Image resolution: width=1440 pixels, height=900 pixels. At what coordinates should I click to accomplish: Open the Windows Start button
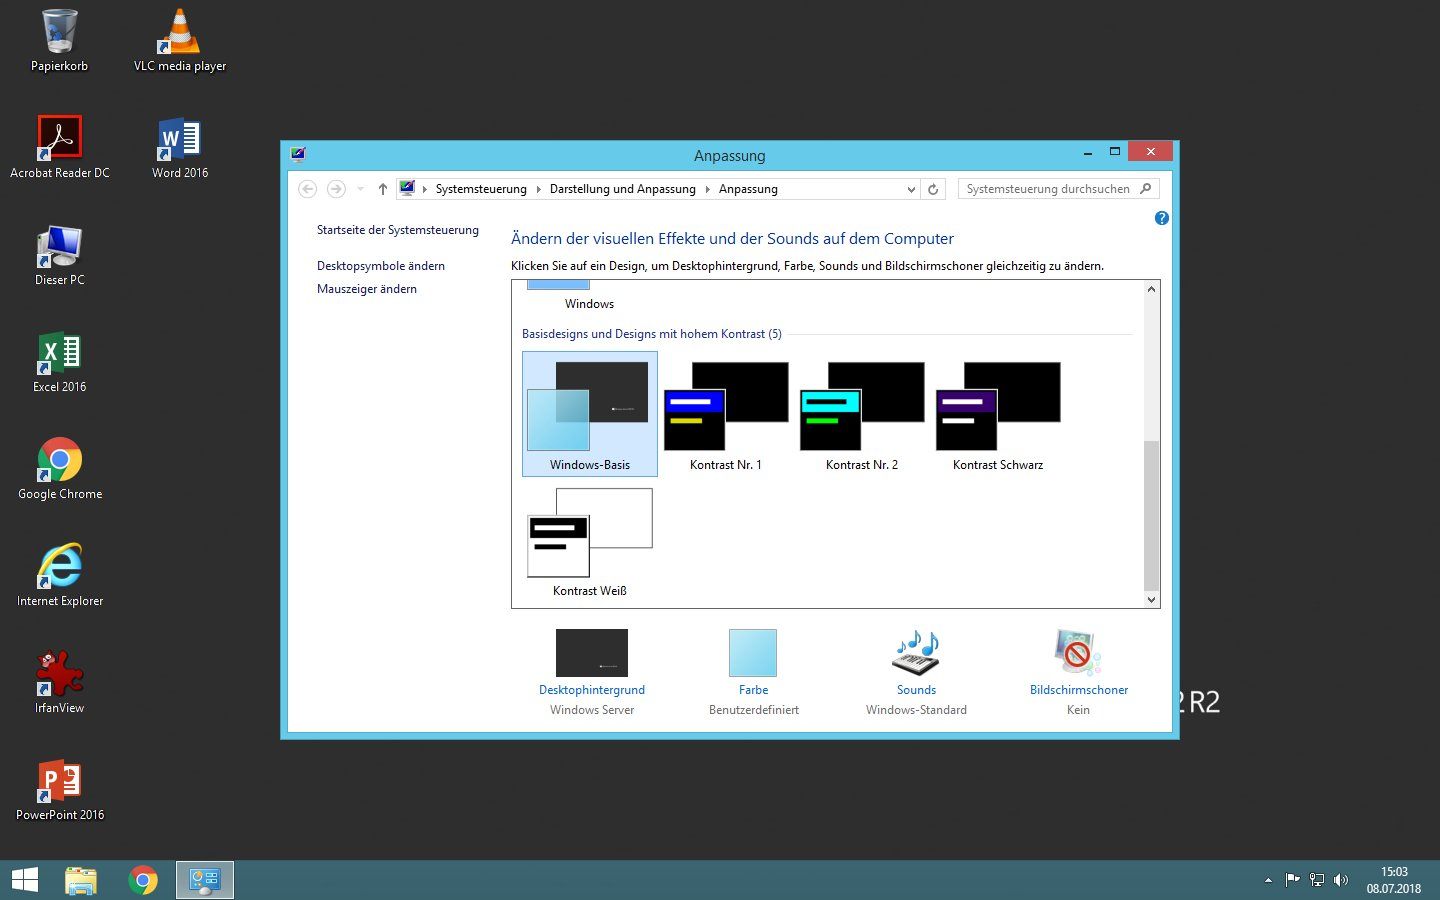pos(25,880)
